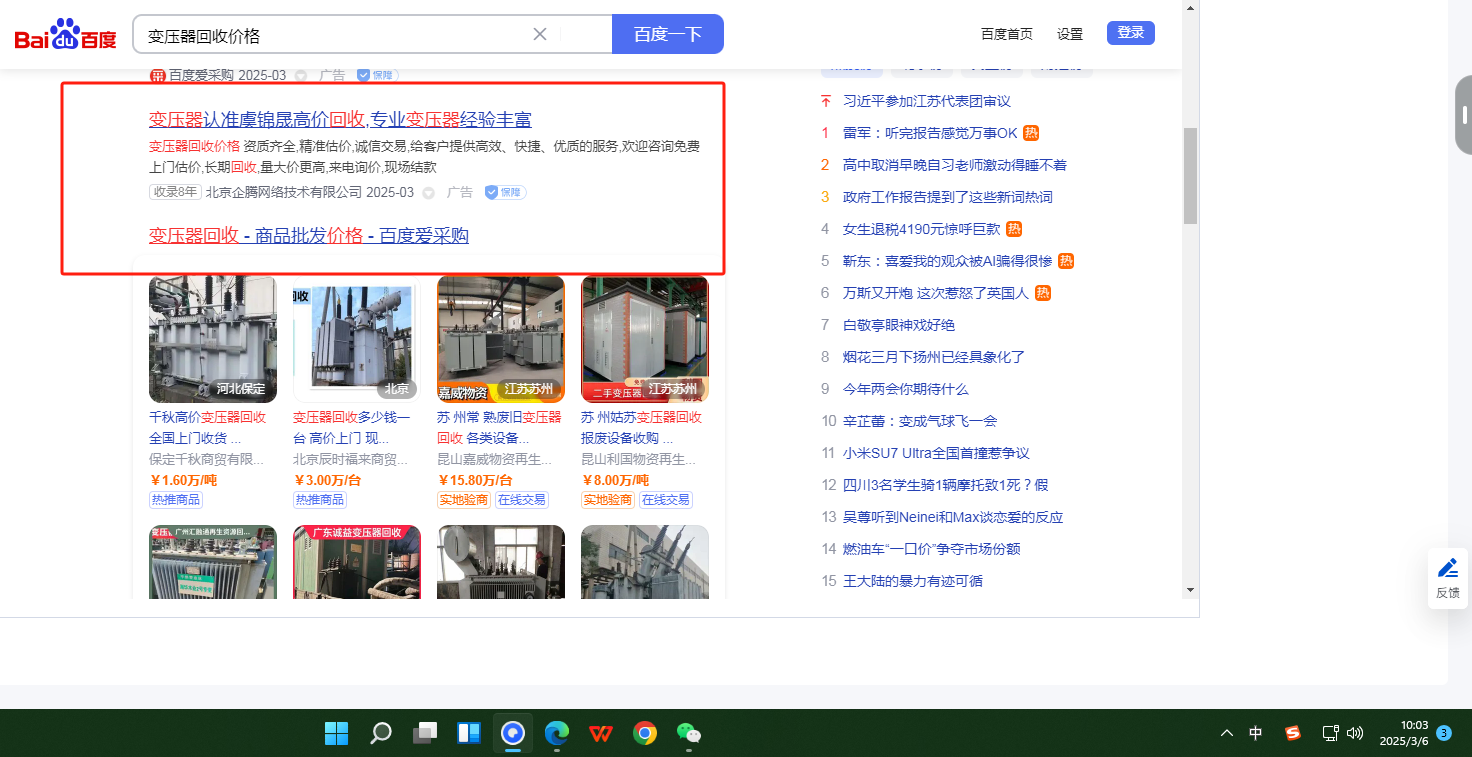Click seller 昆山利国物资再生
The width and height of the screenshot is (1472, 757).
639,460
